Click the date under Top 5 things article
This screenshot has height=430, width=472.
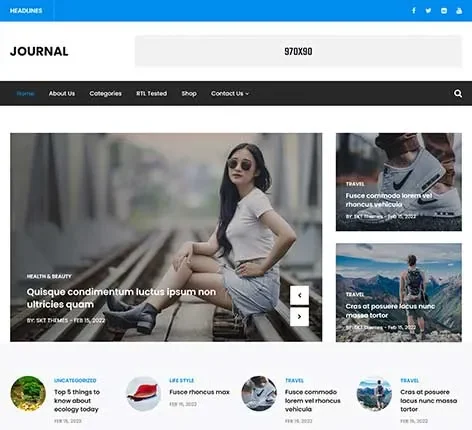(x=68, y=421)
